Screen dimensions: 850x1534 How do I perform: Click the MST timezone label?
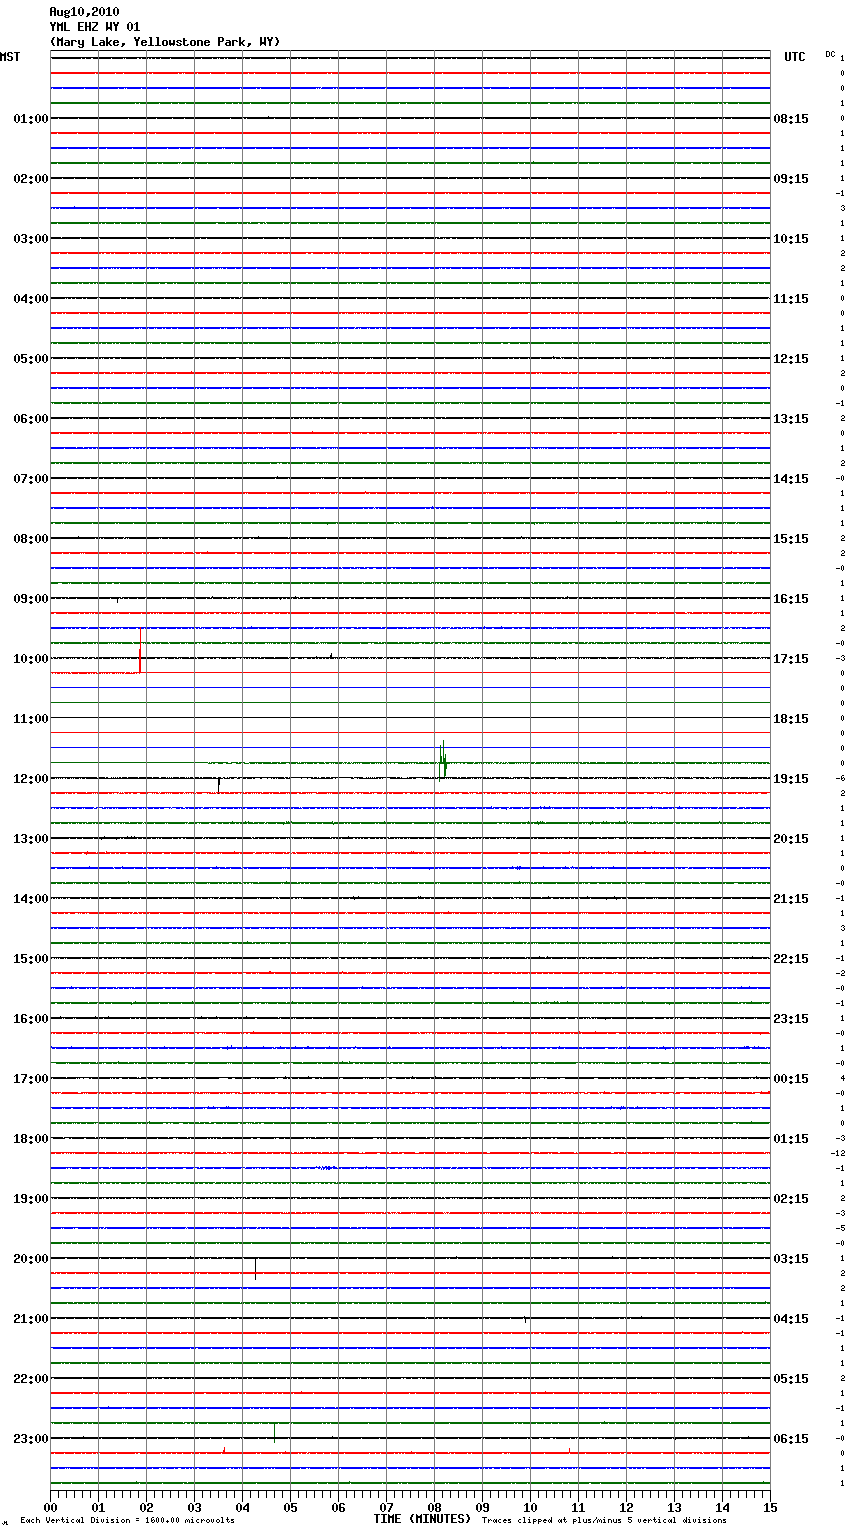[x=10, y=57]
